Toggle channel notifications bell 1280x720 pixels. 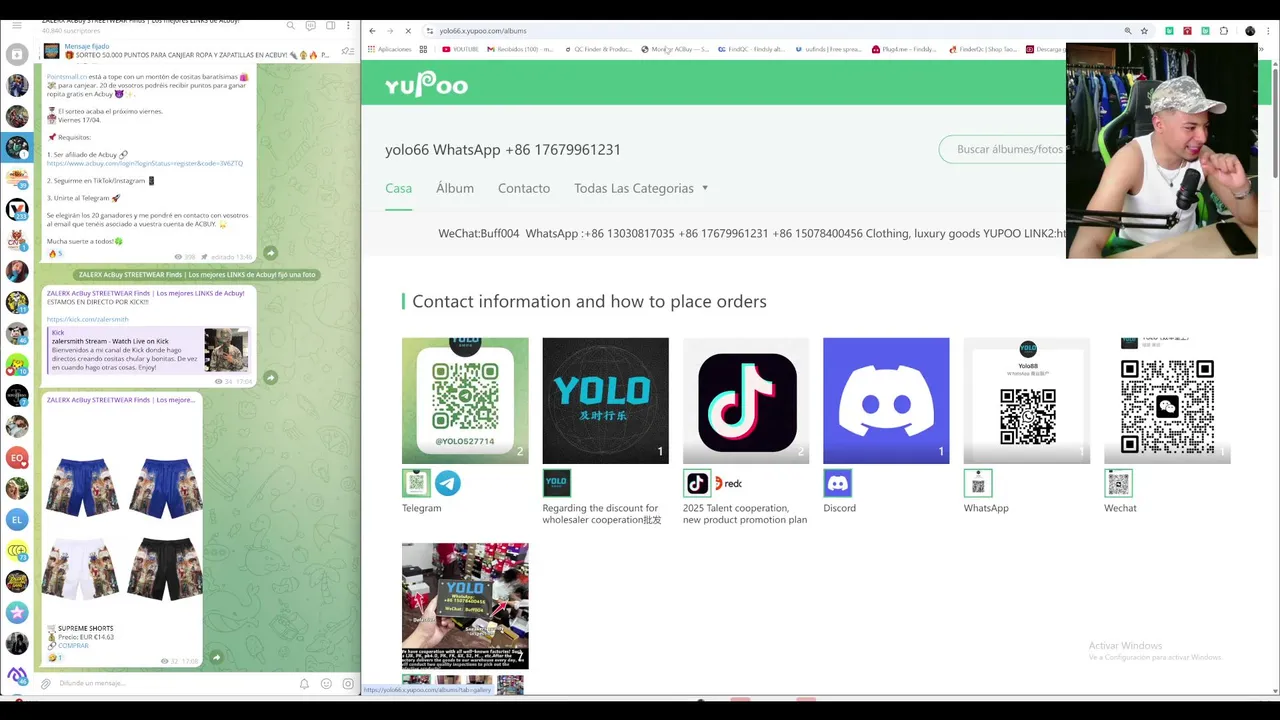click(x=304, y=684)
